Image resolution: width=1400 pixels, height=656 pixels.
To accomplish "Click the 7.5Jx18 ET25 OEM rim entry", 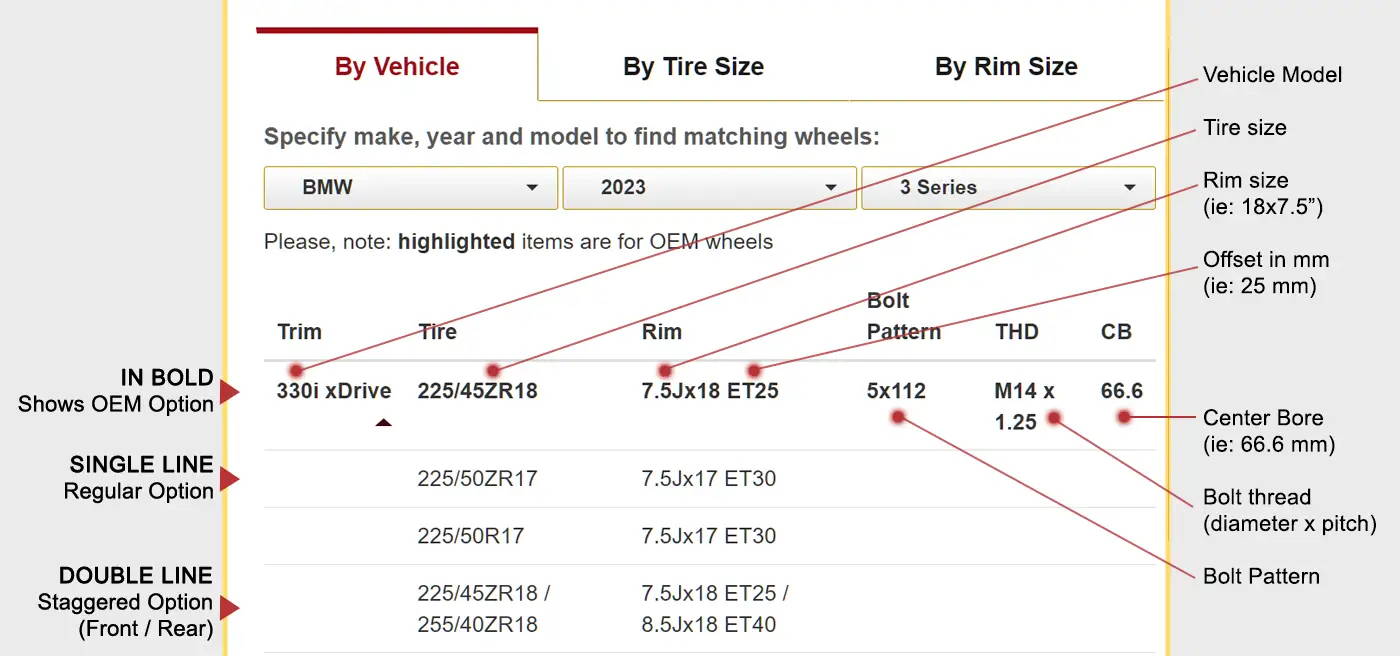I will 710,391.
